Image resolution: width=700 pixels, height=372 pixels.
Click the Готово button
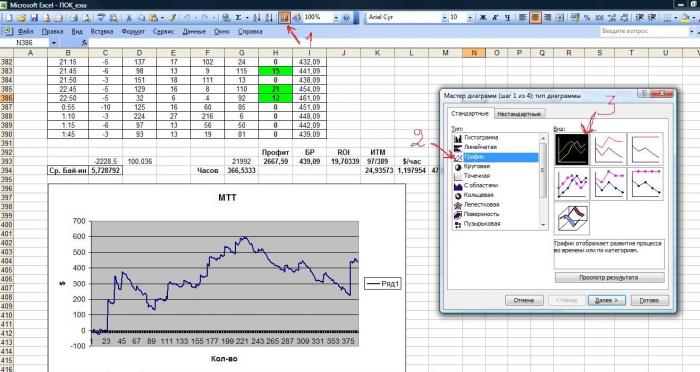pyautogui.click(x=650, y=300)
